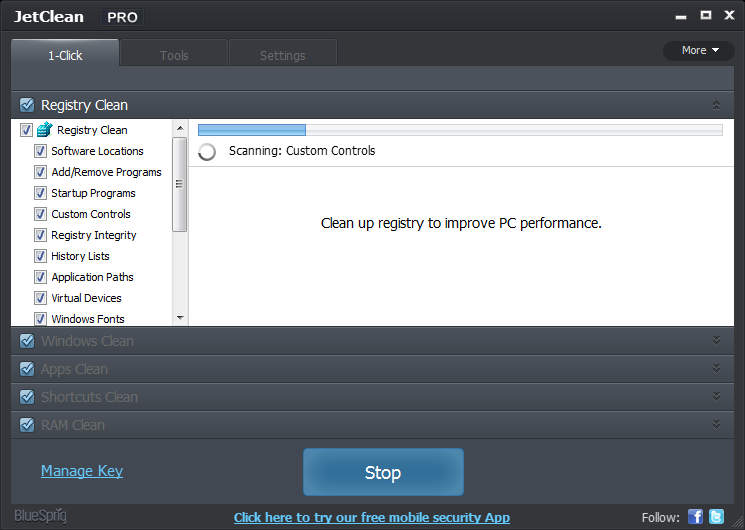Click the scan progress bar

point(460,129)
